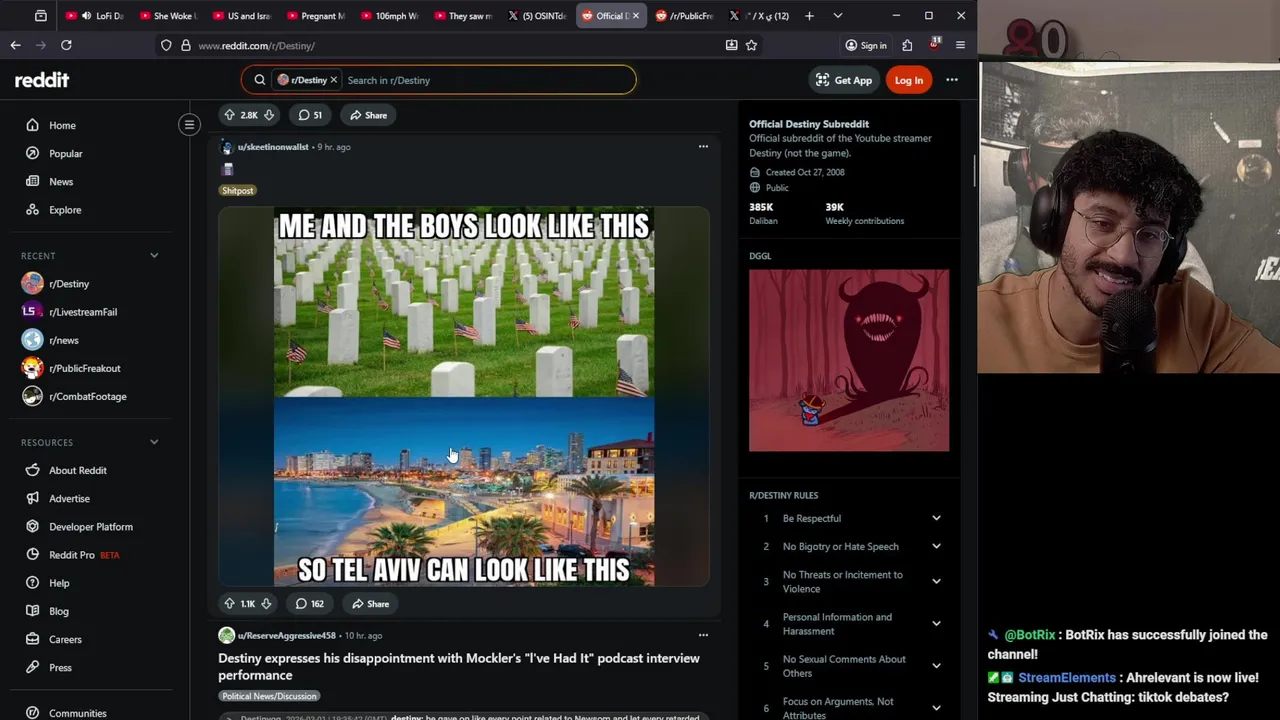This screenshot has height=720, width=1280.
Task: Open the reader view icon in address bar
Action: tap(731, 45)
